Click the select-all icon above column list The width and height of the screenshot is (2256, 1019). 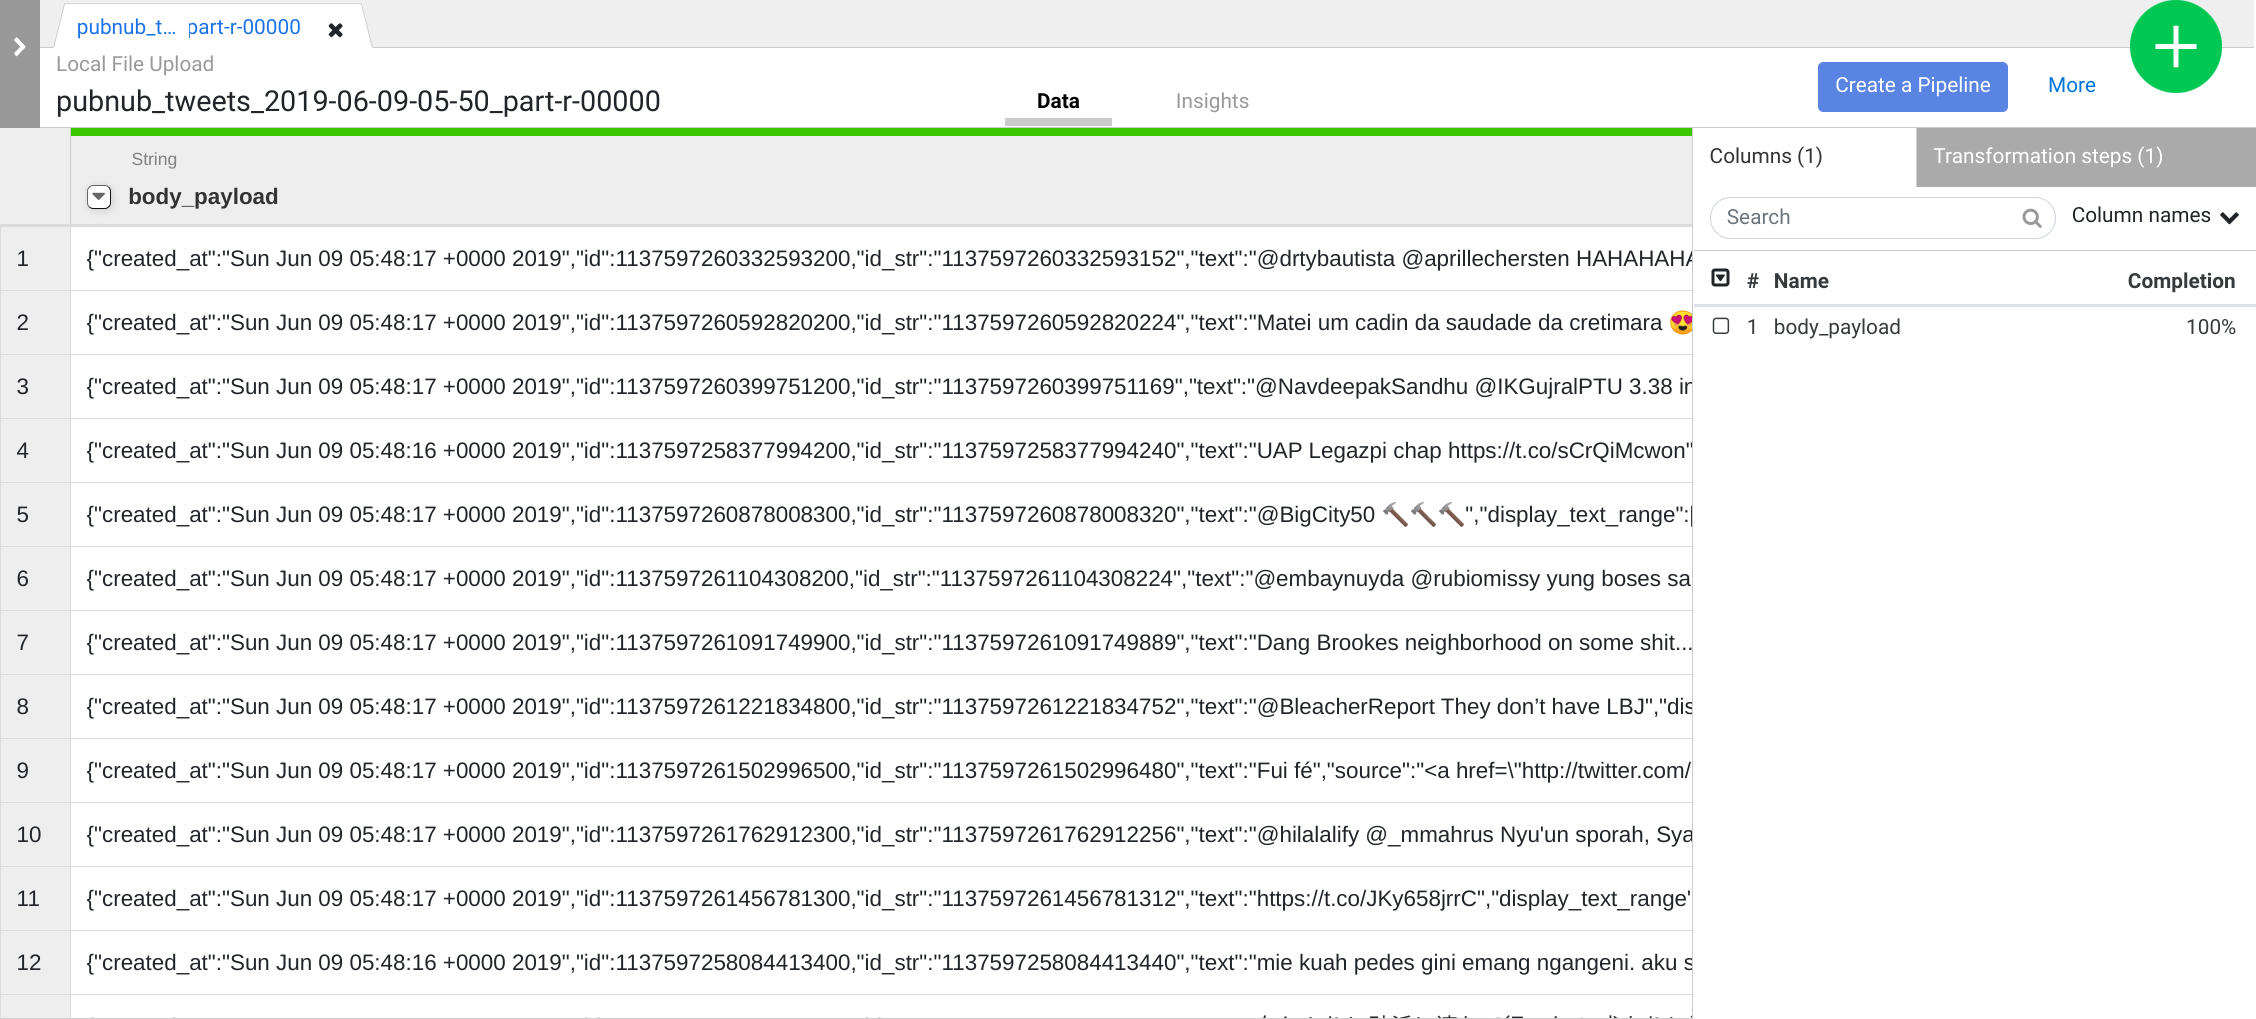1721,278
